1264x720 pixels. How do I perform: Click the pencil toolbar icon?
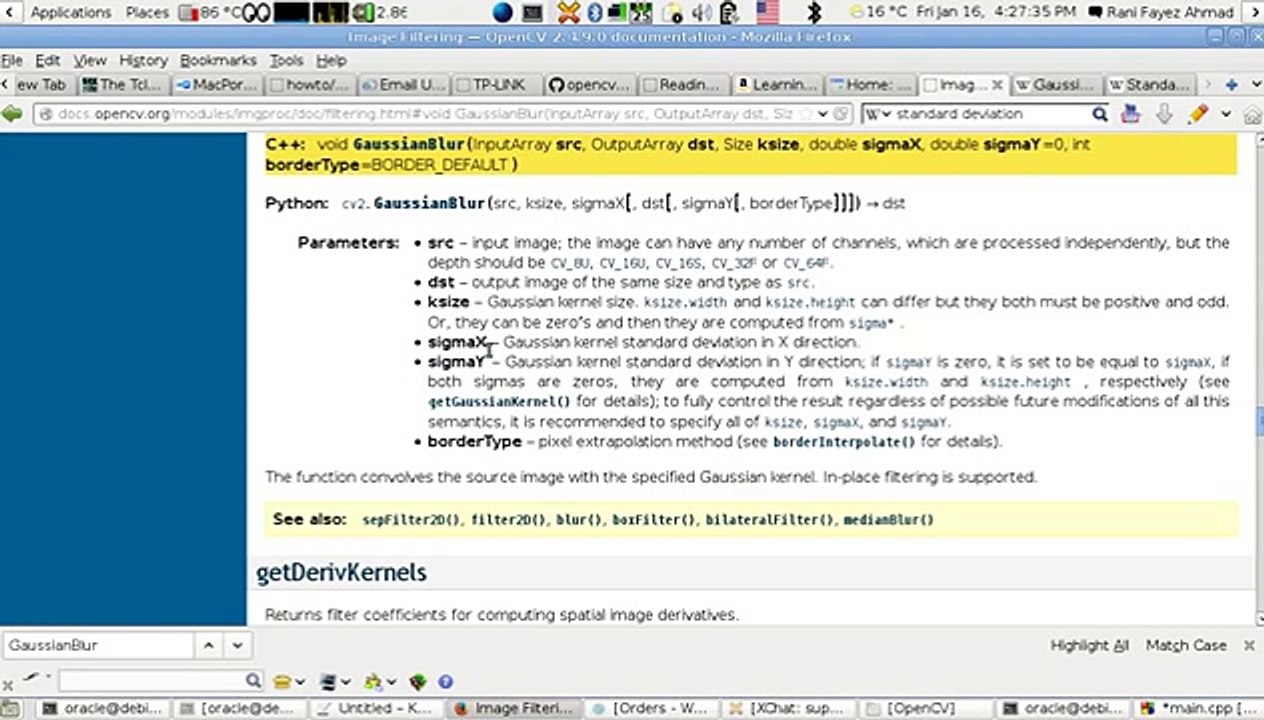1197,114
